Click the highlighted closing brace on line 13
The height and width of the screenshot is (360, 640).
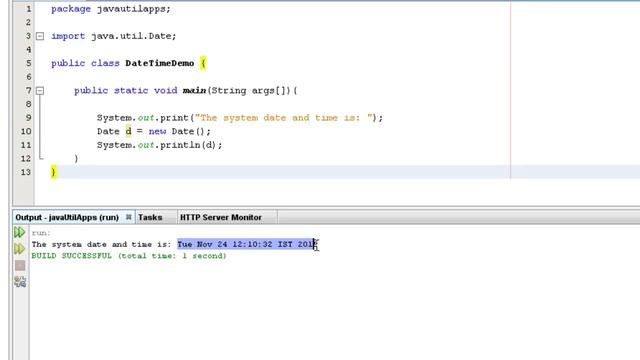(53, 172)
